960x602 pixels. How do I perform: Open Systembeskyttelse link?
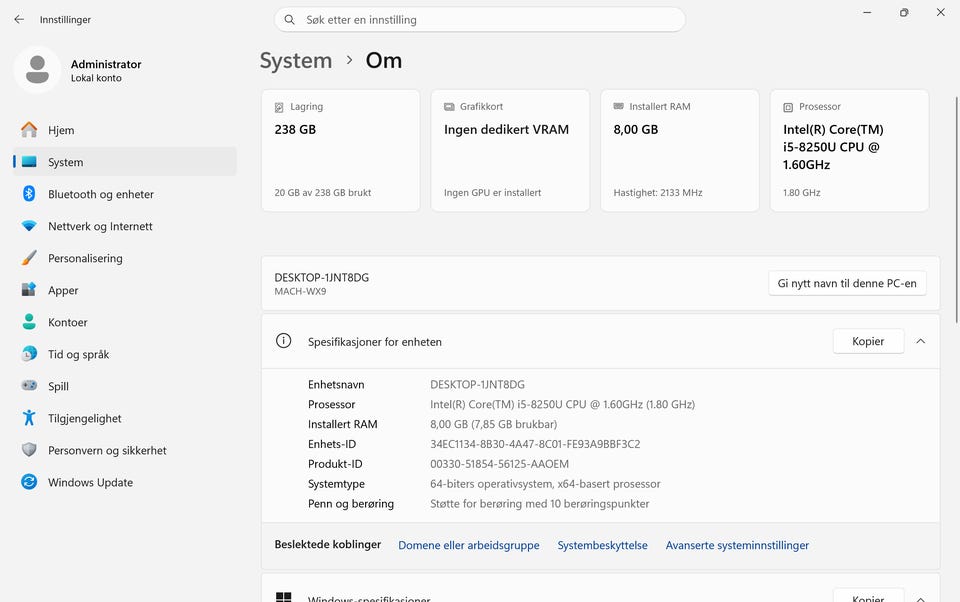(602, 545)
